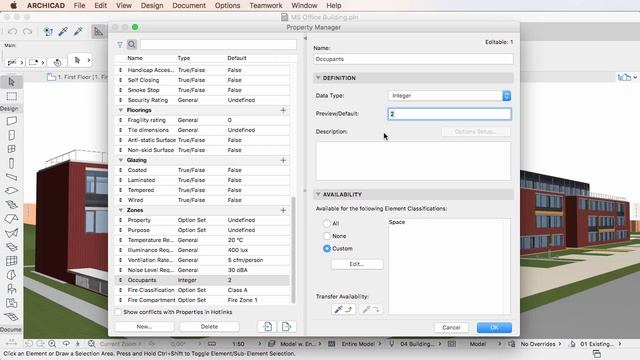Click the export properties icon

click(x=287, y=327)
